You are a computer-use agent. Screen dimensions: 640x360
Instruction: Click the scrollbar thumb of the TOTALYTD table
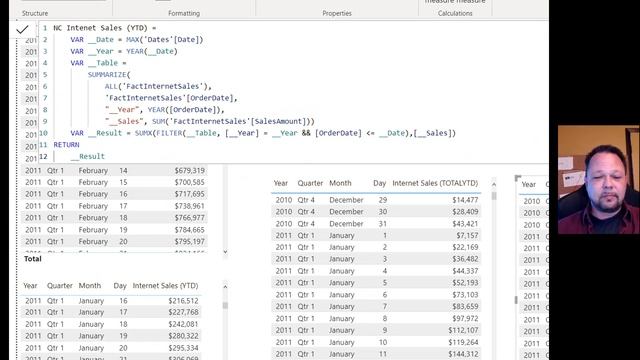(494, 196)
